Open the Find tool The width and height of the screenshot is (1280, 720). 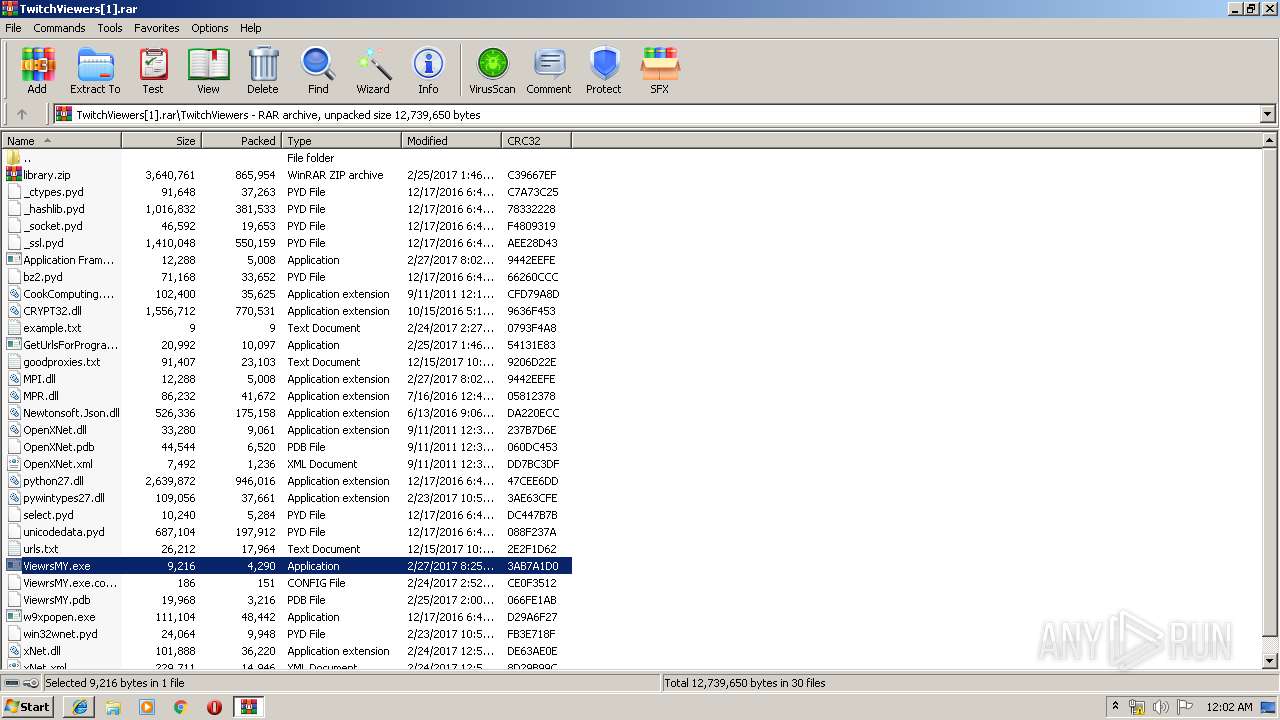pyautogui.click(x=318, y=71)
